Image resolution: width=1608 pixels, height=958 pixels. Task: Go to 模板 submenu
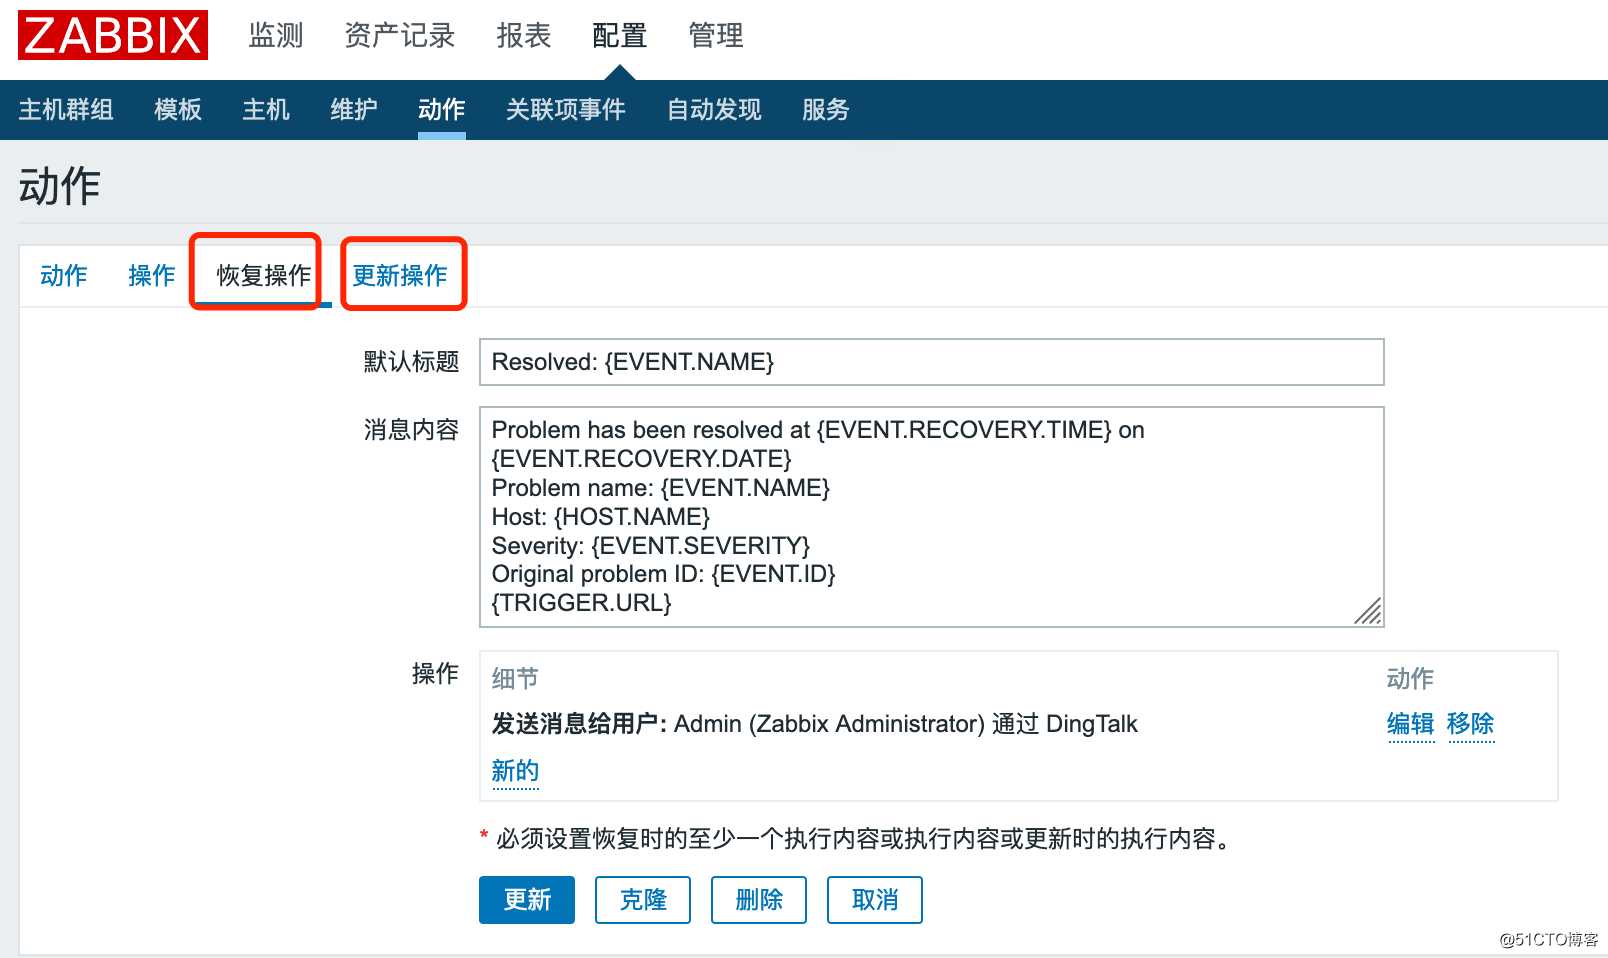click(x=178, y=109)
